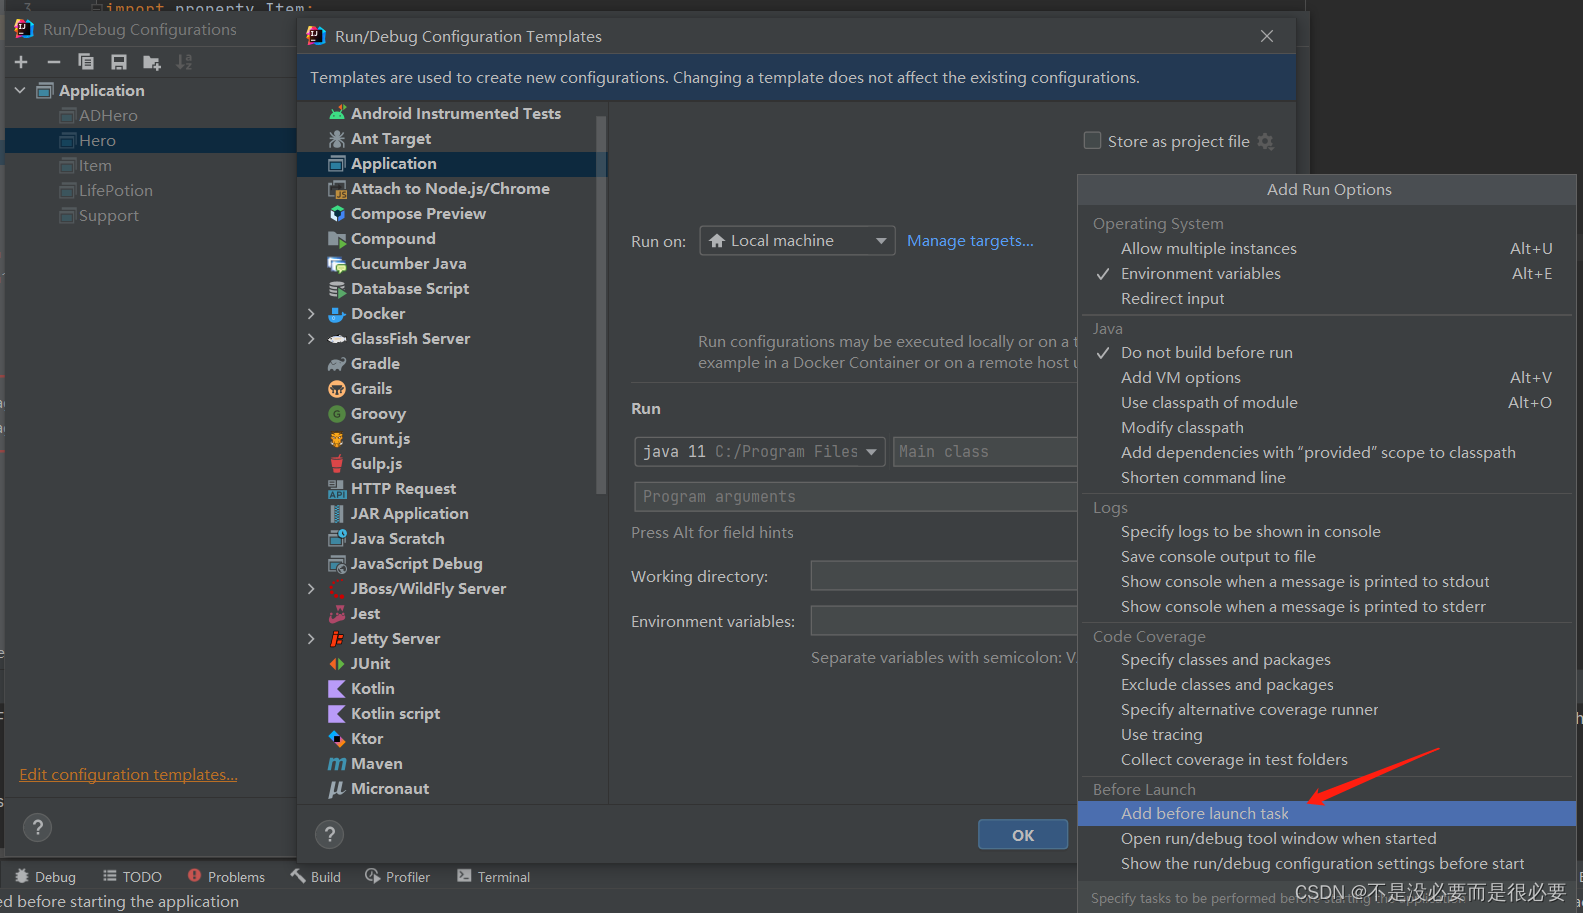Choose Add VM options menu entry
This screenshot has width=1583, height=913.
[x=1180, y=378]
